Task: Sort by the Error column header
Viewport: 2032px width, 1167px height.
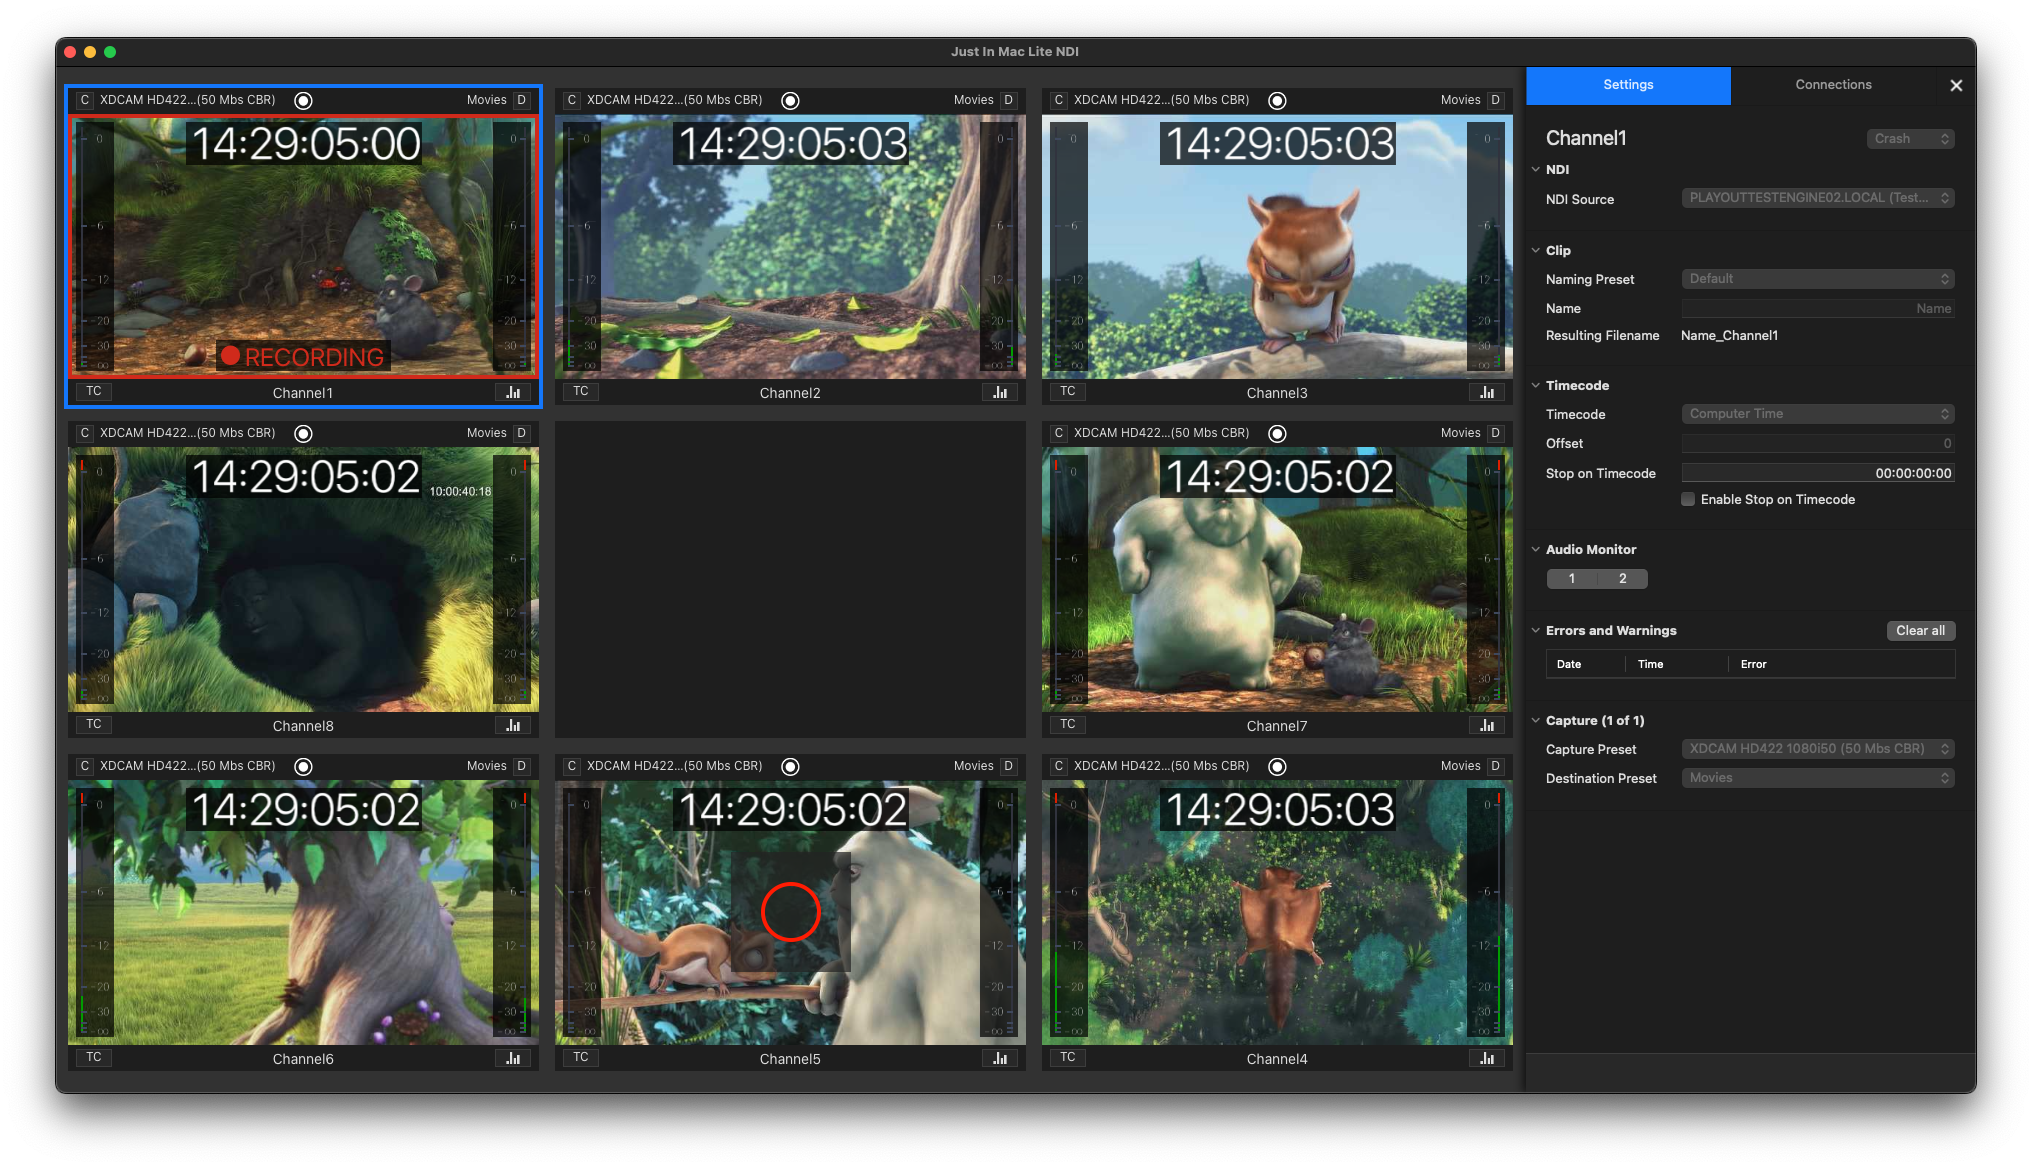Action: [1841, 664]
